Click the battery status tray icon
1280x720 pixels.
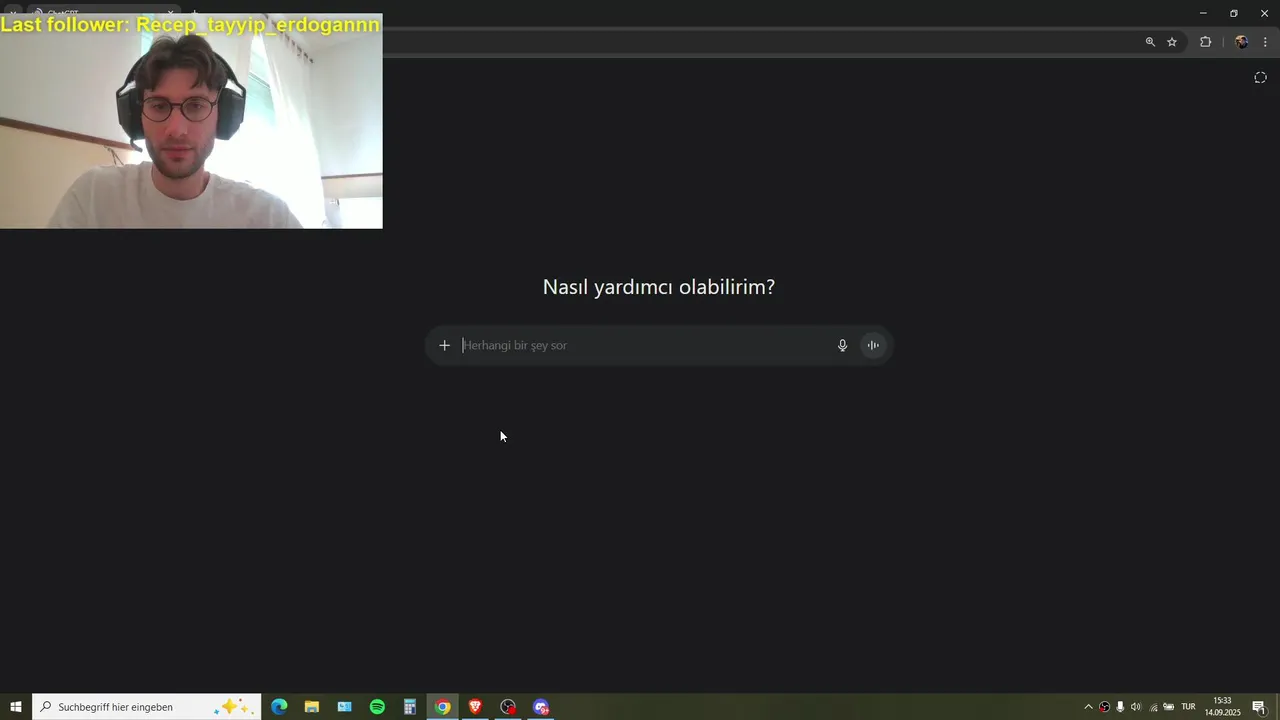(x=1169, y=707)
